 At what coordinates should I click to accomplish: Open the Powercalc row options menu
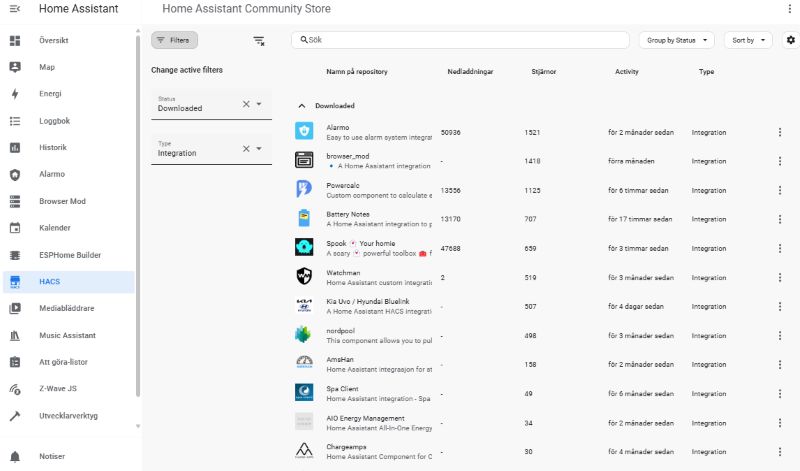(x=780, y=190)
